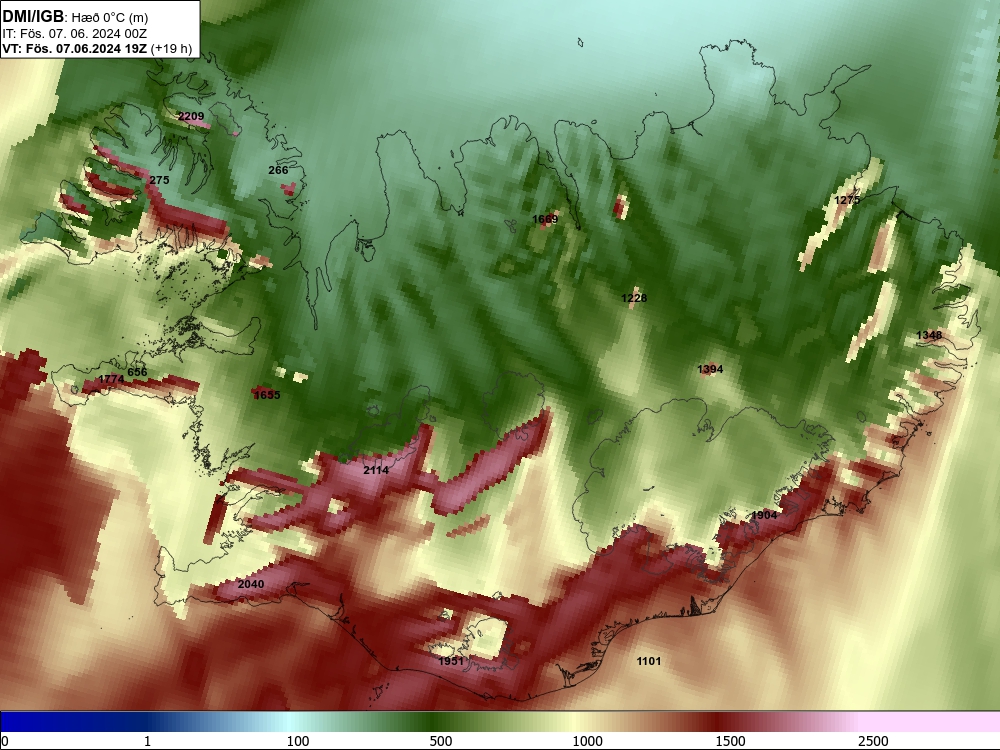1000x750 pixels.
Task: Click the map value label 1669
Action: pos(545,219)
